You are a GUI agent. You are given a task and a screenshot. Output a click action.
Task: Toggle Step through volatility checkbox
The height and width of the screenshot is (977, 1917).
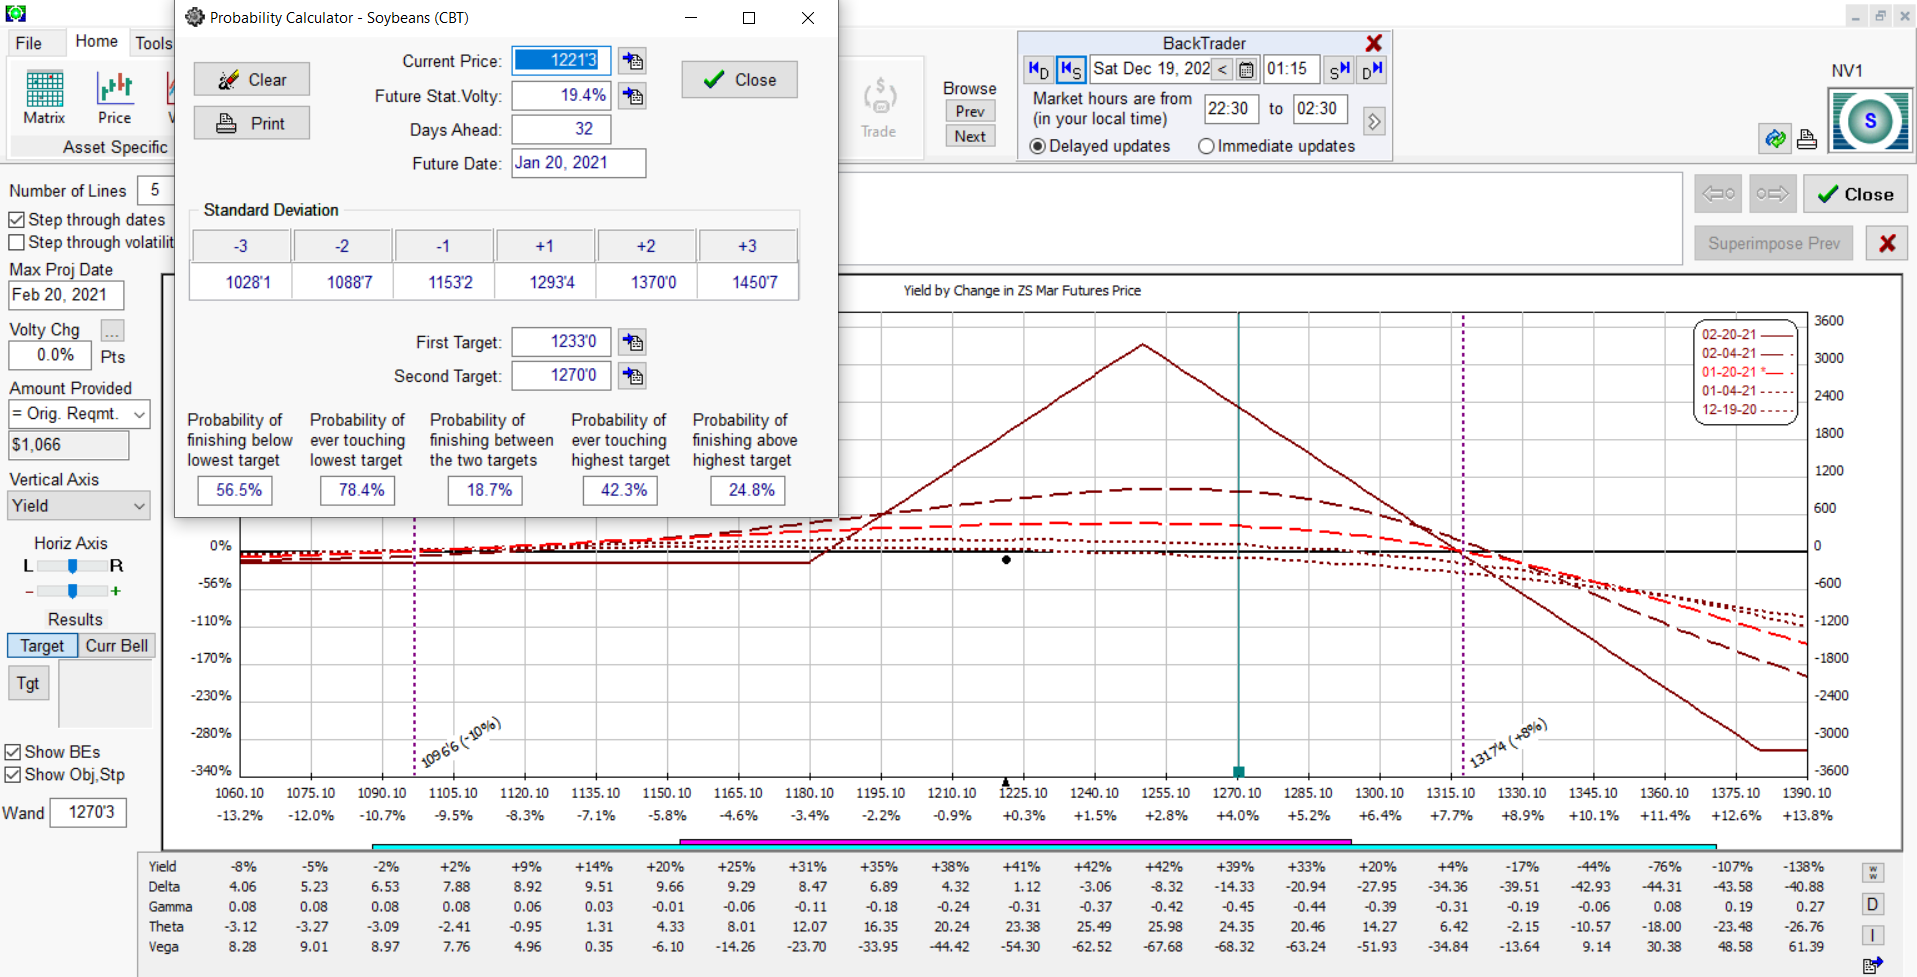pos(16,242)
